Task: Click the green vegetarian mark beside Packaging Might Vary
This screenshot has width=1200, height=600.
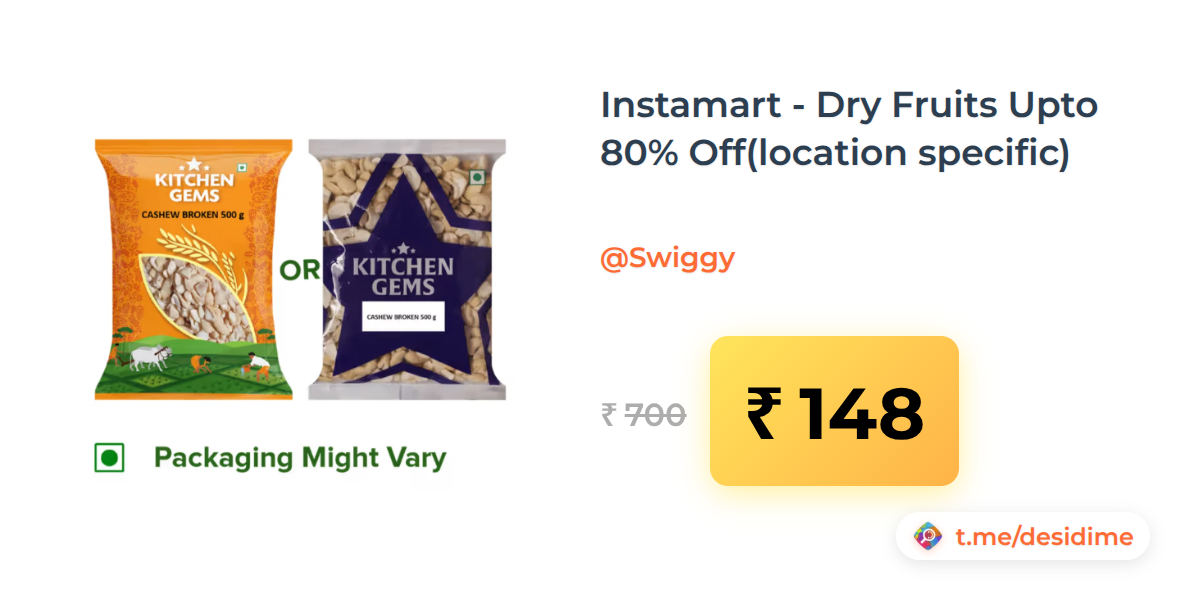Action: coord(109,459)
